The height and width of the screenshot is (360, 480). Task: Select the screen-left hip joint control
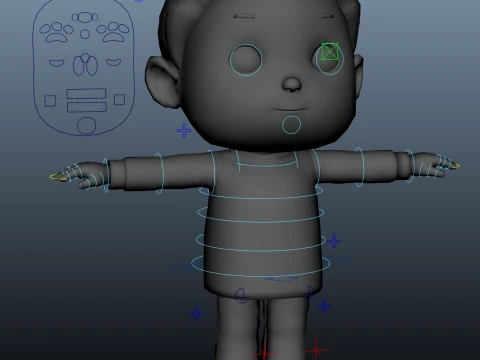point(241,296)
